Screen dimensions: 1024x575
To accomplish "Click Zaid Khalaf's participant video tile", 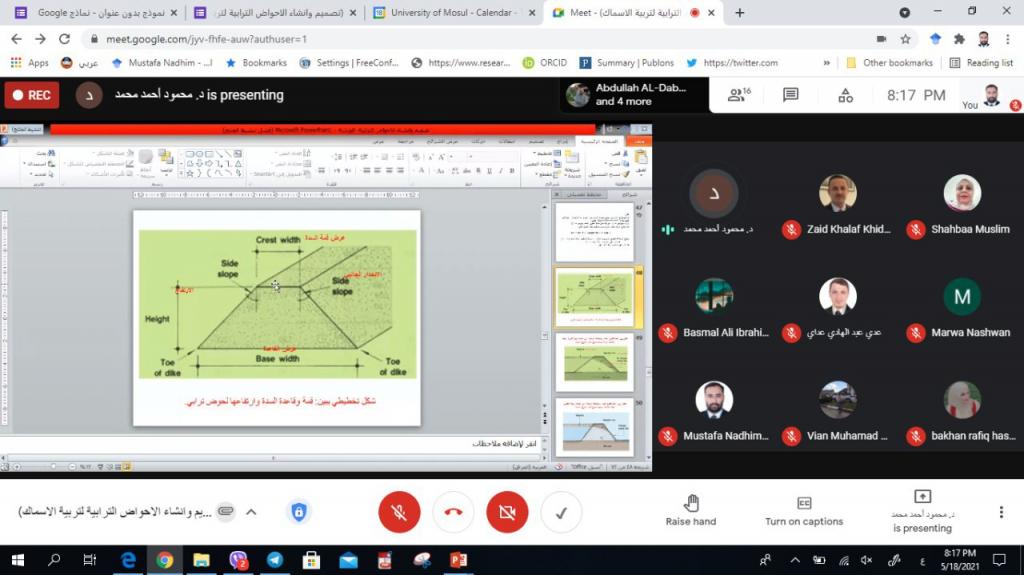I will [838, 207].
